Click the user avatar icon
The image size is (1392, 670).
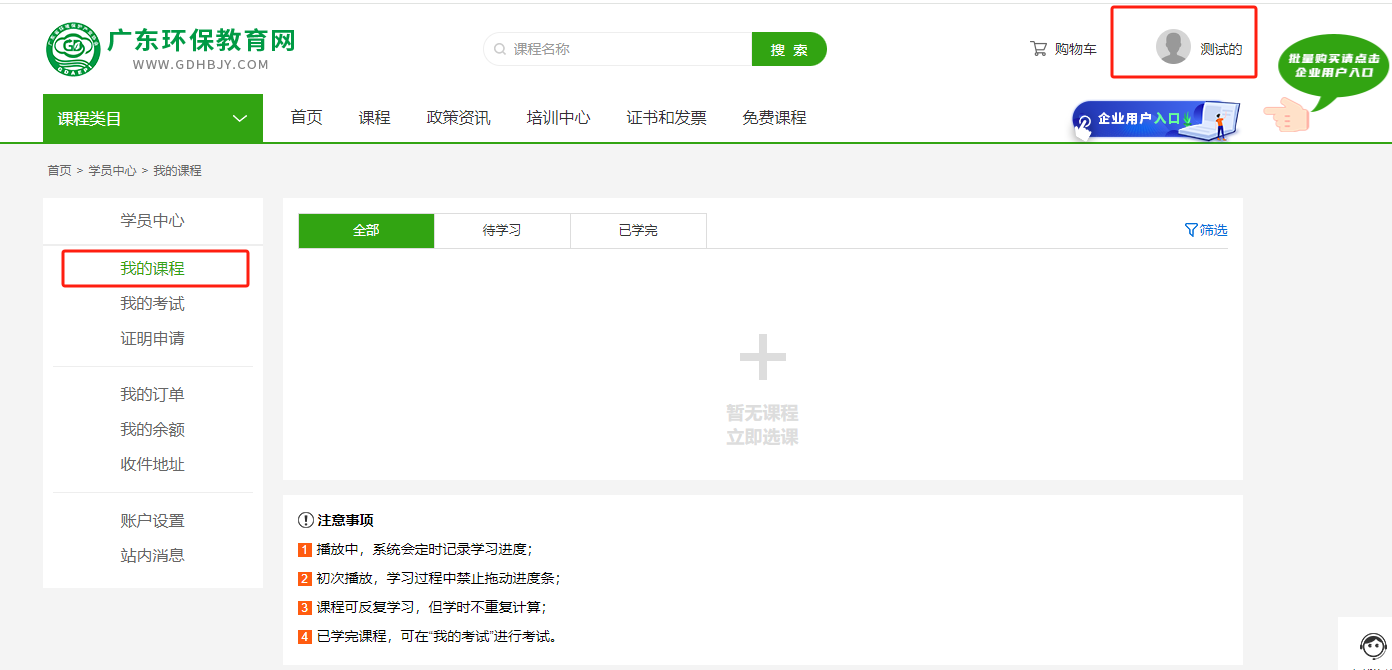pyautogui.click(x=1173, y=47)
